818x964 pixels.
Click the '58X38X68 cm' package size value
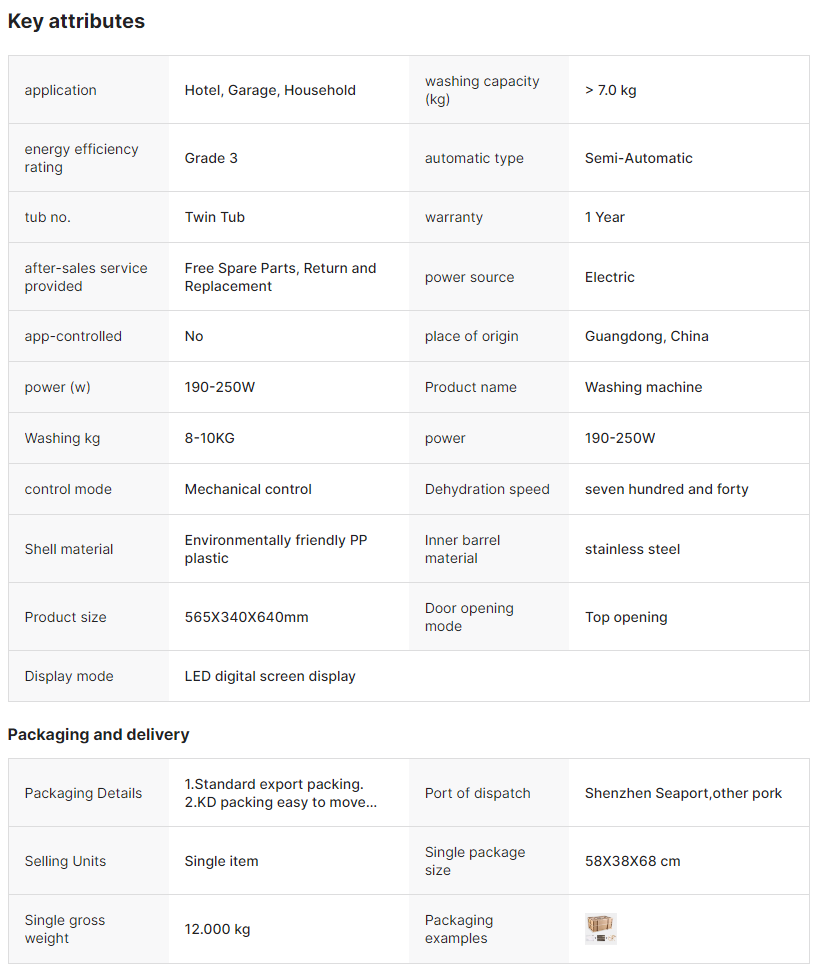coord(632,861)
